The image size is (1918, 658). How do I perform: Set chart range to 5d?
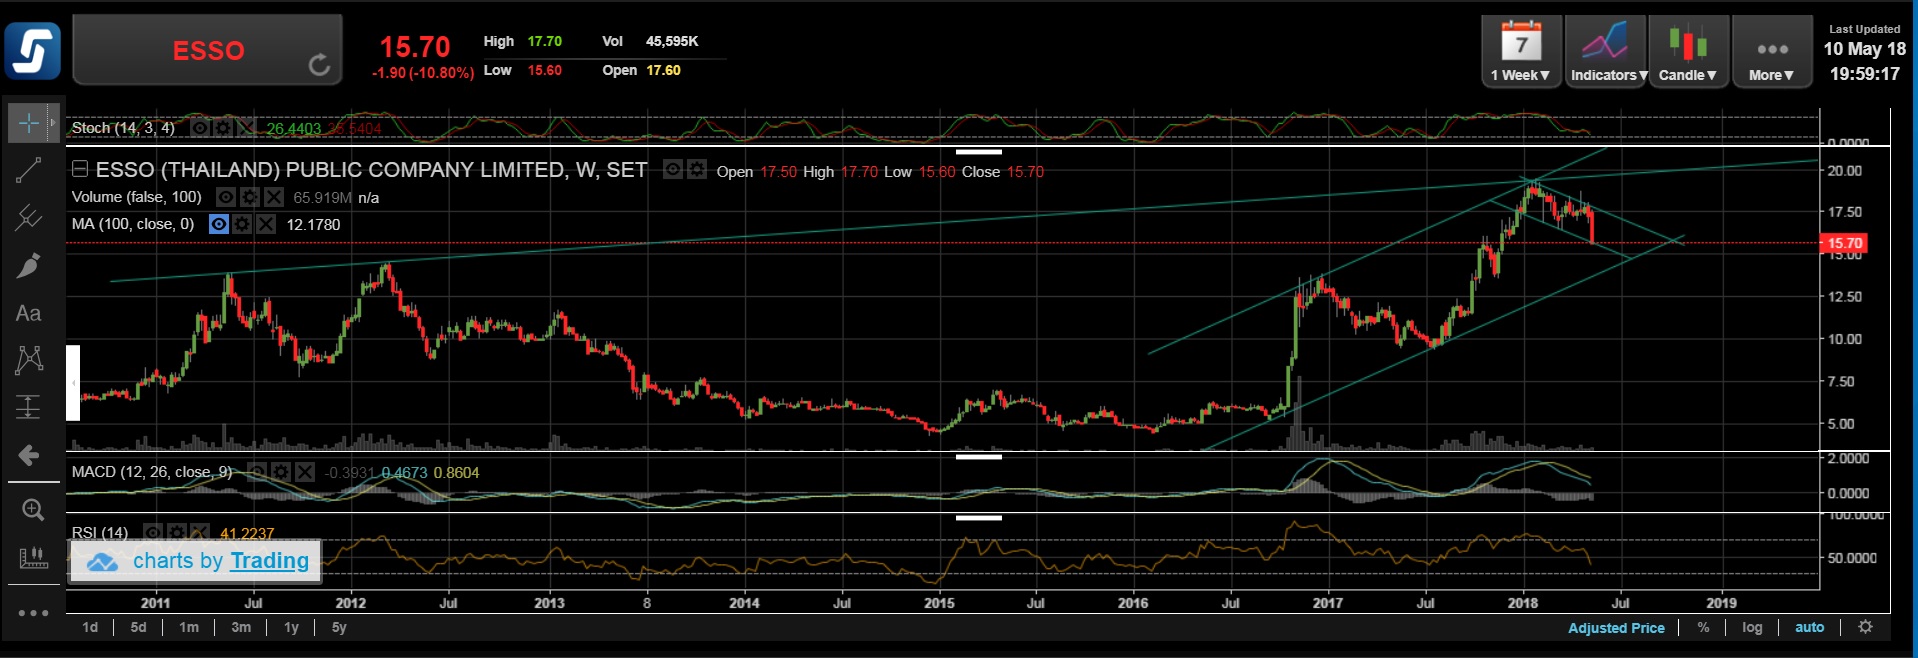pos(138,627)
